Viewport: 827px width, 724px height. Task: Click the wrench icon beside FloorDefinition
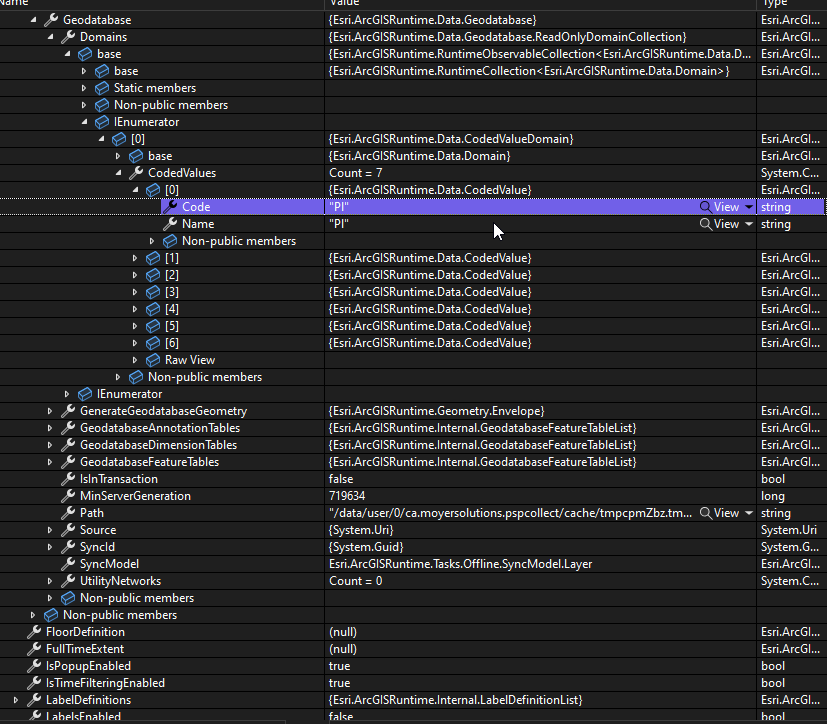(34, 632)
